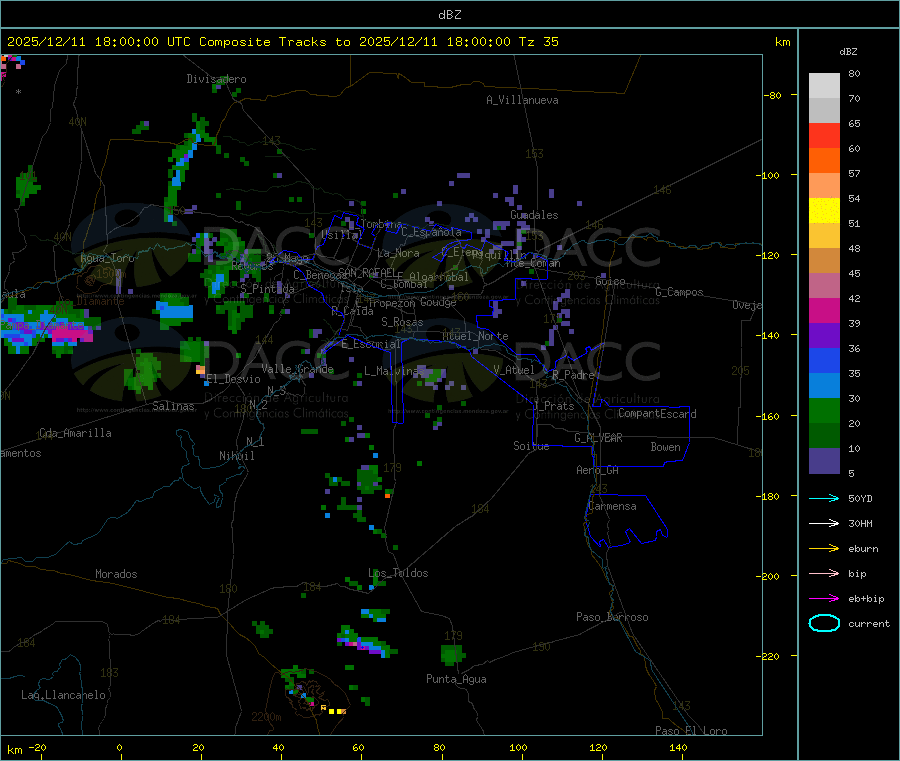
Task: Click the A_Villanueva map label
Action: (x=522, y=100)
